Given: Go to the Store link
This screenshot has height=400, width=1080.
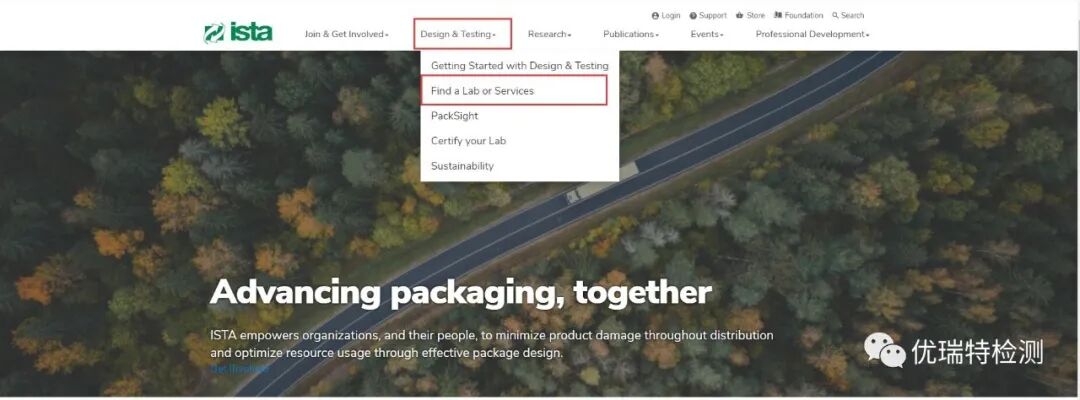Looking at the screenshot, I should pyautogui.click(x=750, y=15).
